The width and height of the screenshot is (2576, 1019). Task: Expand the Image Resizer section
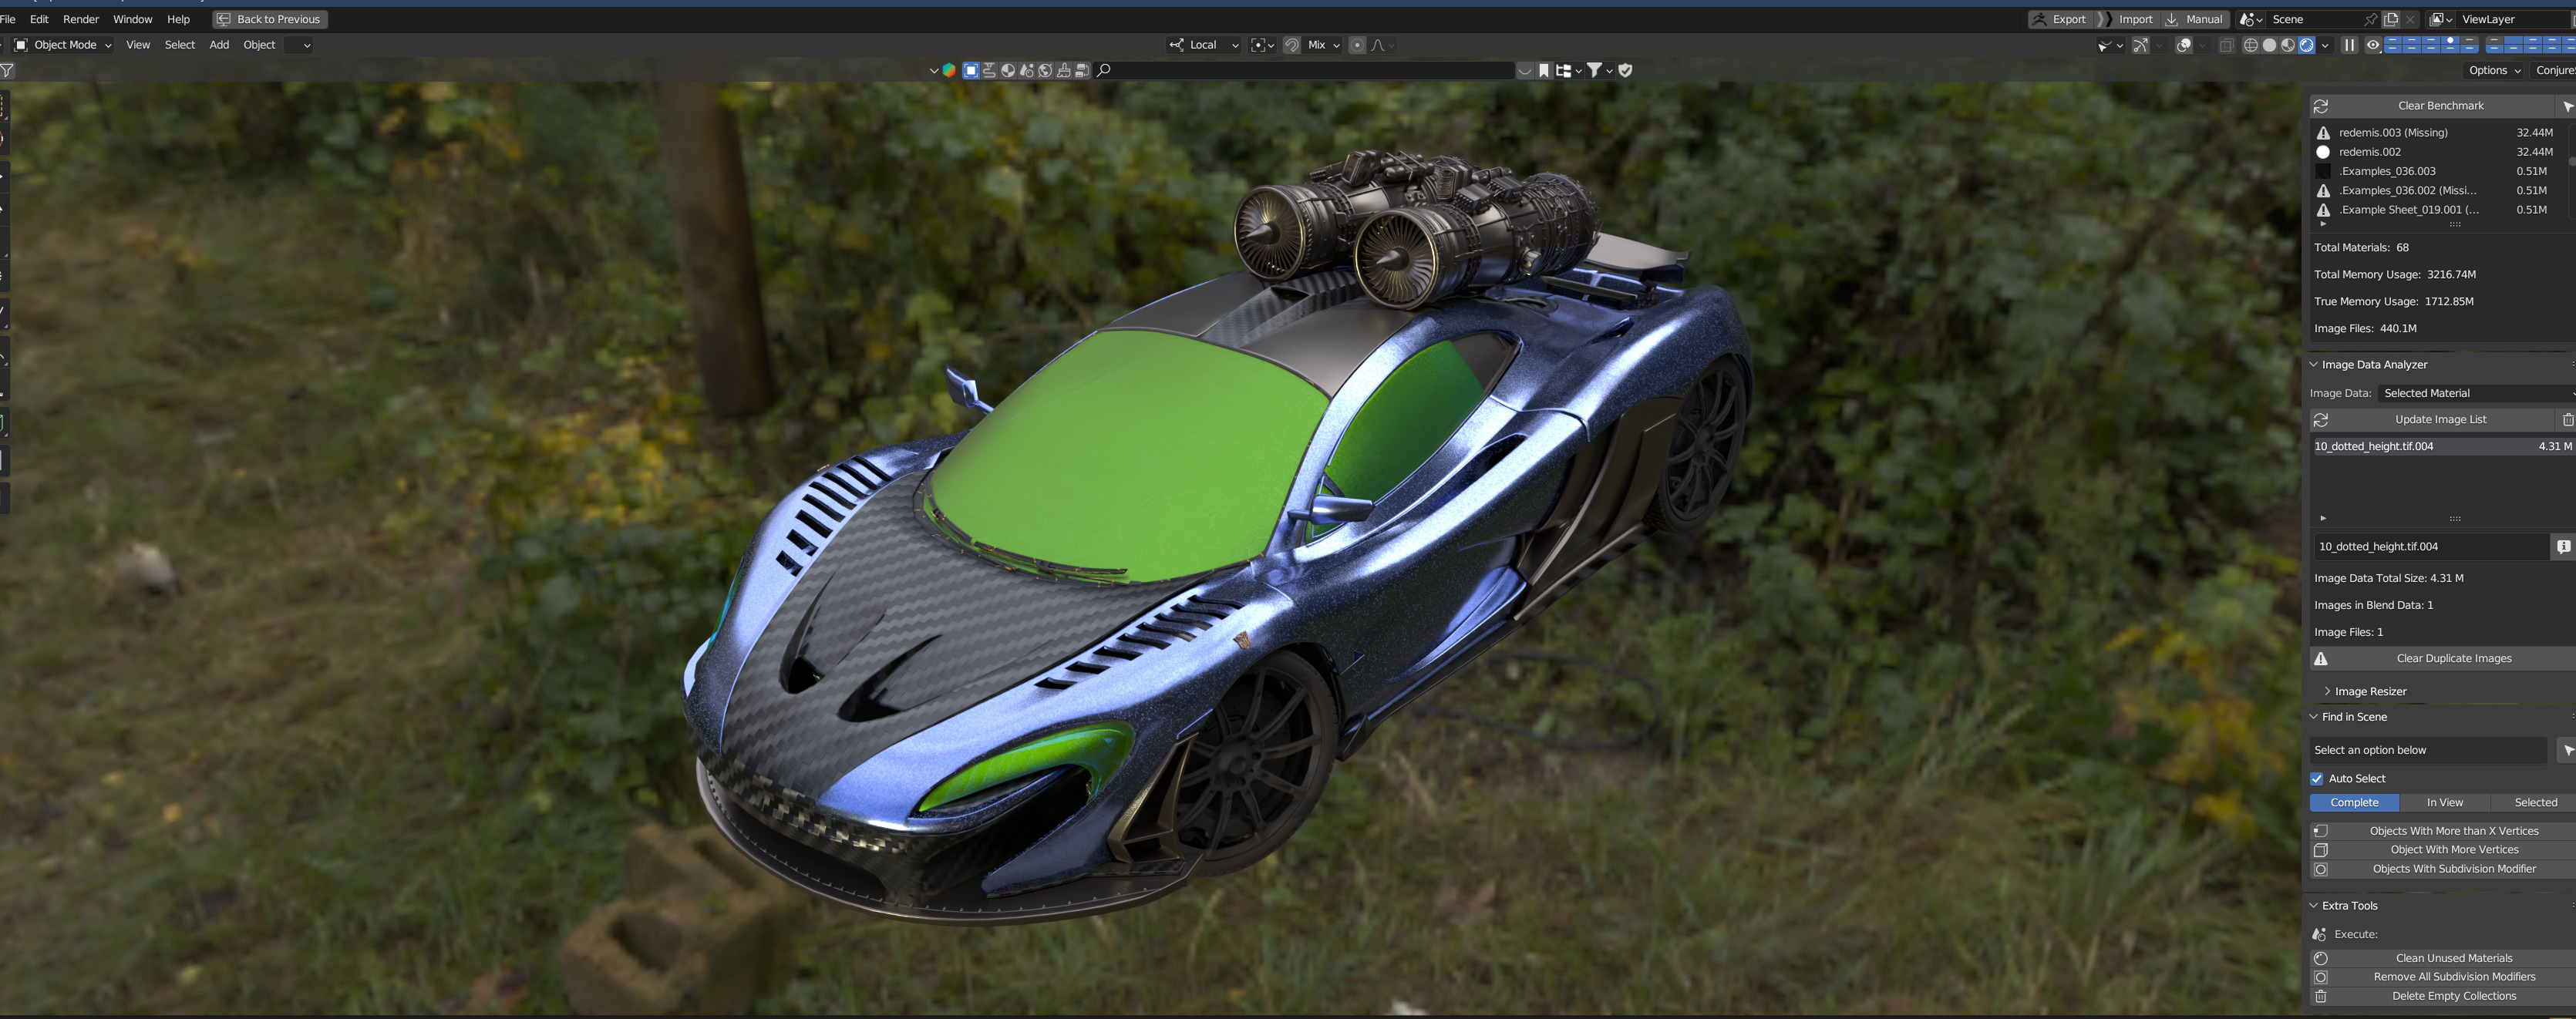pos(2369,691)
